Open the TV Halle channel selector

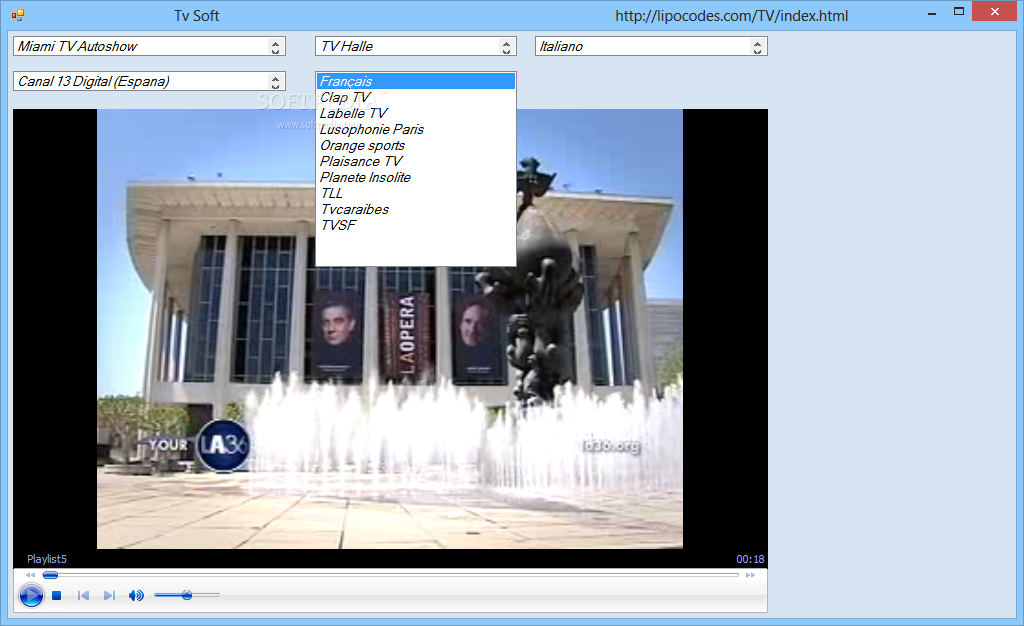[x=415, y=46]
